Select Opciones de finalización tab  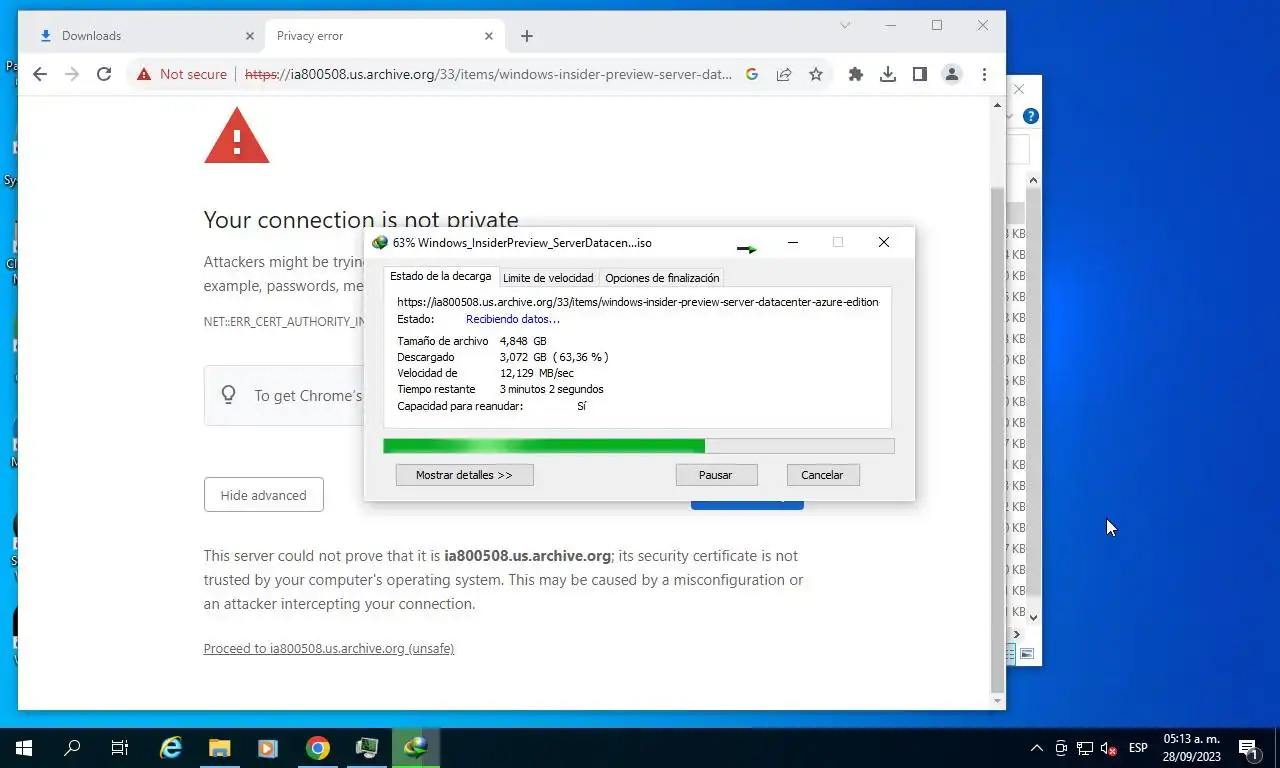tap(662, 278)
